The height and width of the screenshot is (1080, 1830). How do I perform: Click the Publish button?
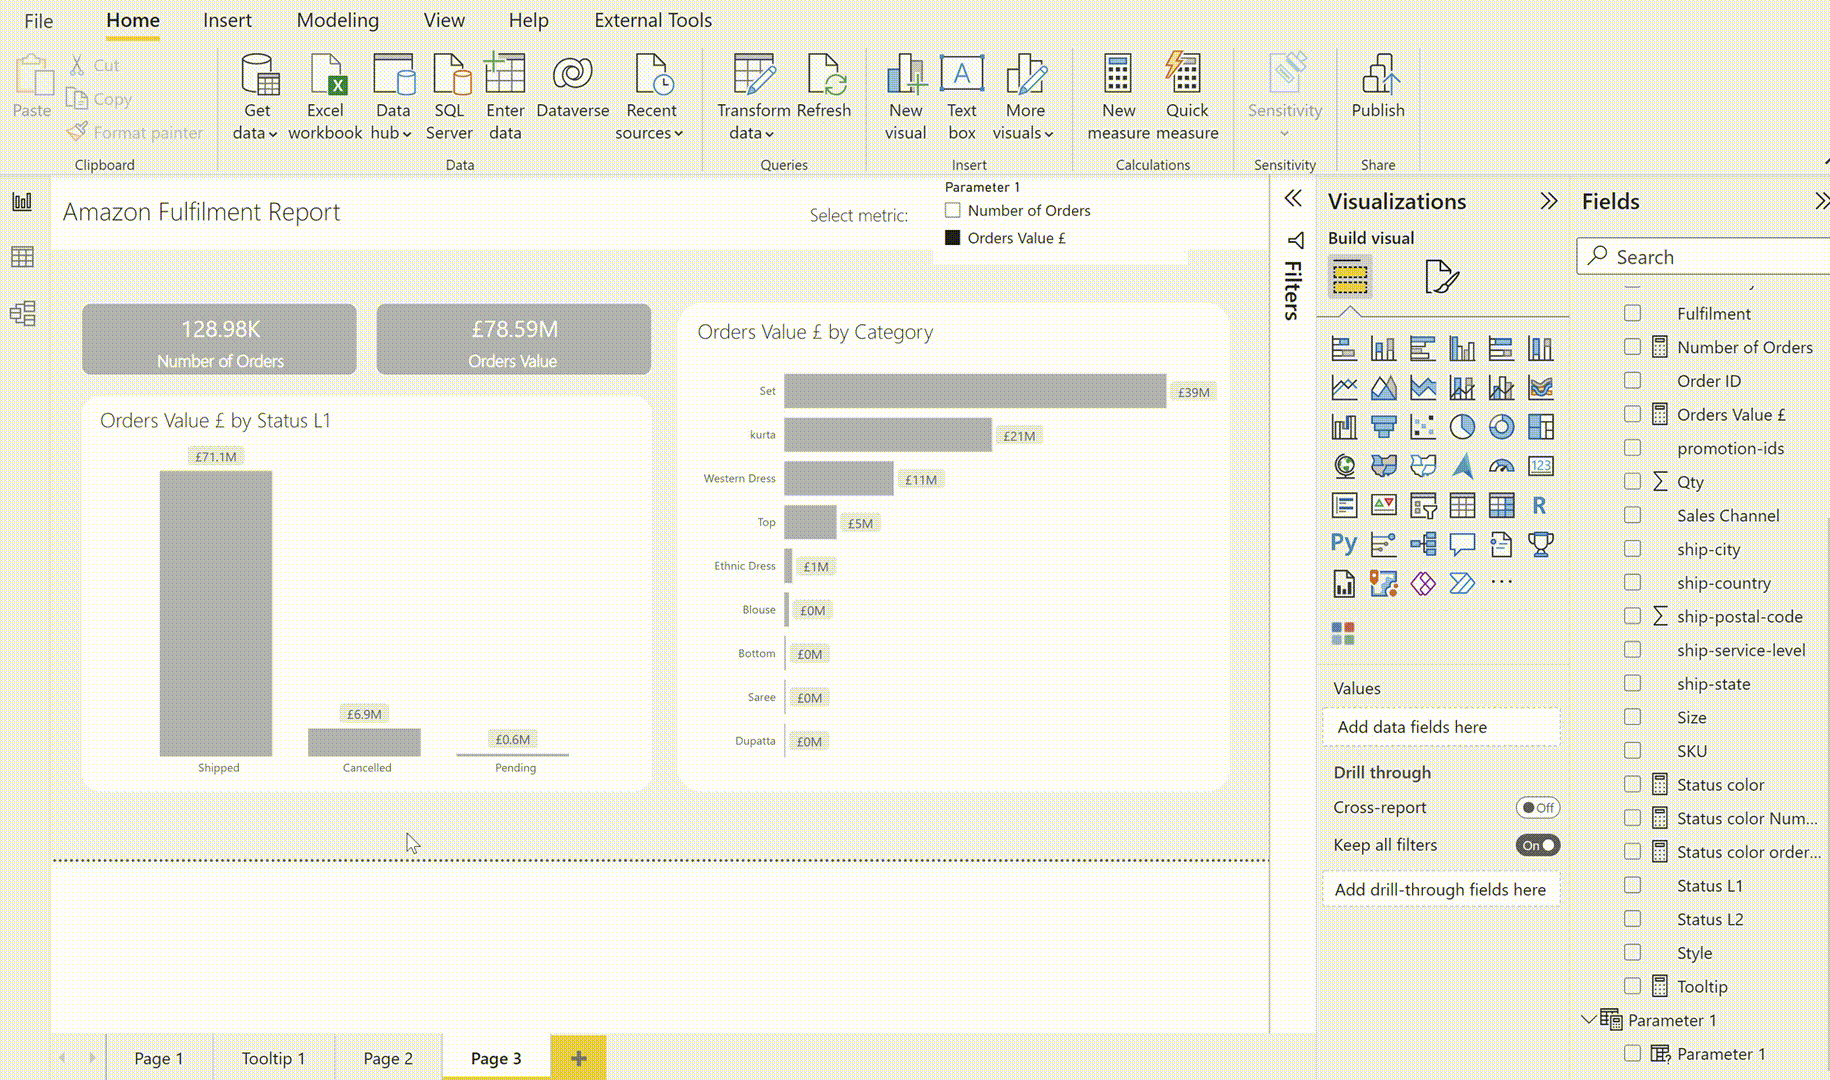coord(1378,86)
